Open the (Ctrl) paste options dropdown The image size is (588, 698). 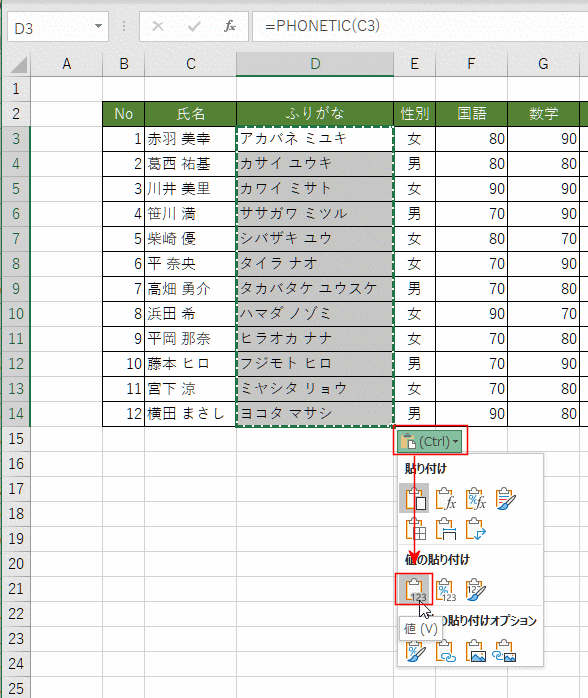[430, 441]
